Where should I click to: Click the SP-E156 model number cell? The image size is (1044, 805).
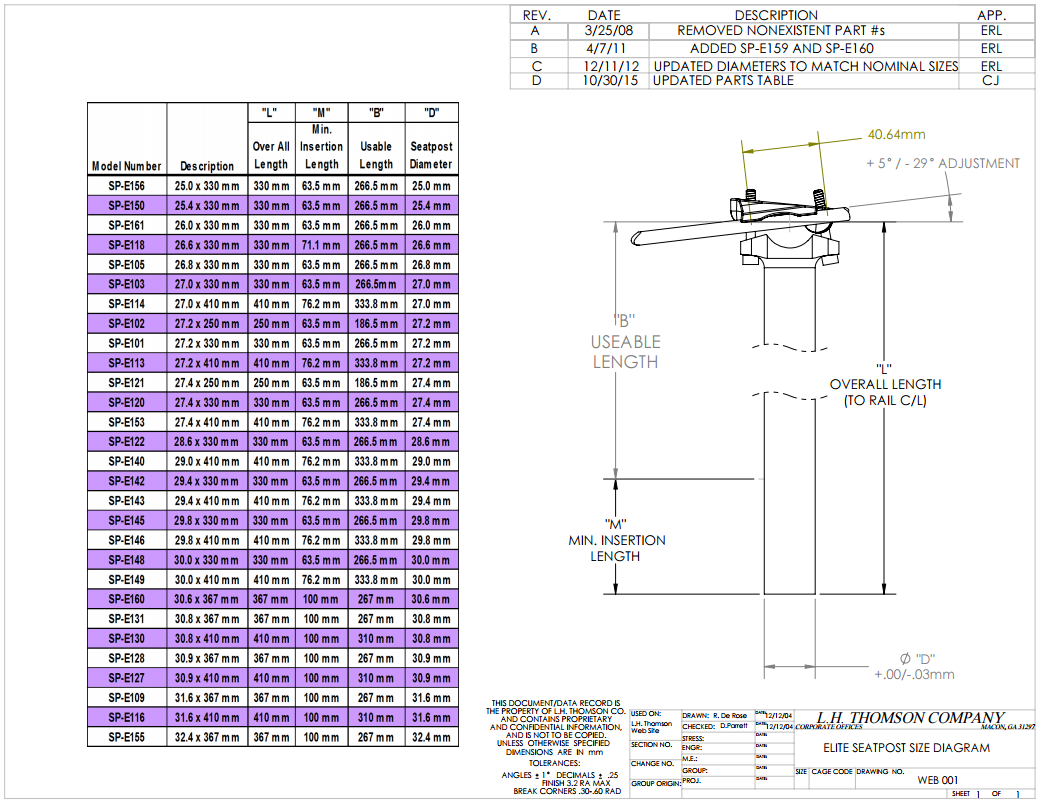tap(127, 186)
